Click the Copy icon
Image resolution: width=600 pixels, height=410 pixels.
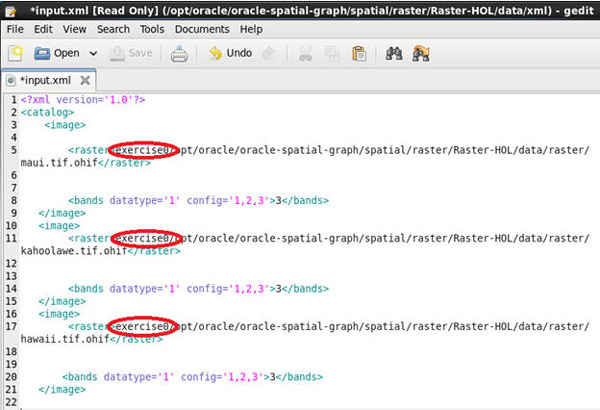pos(332,54)
